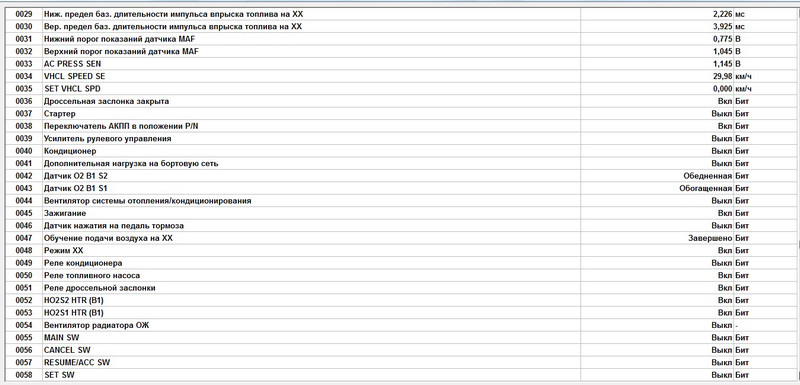Select the SET VHCL SPD row

401,89
